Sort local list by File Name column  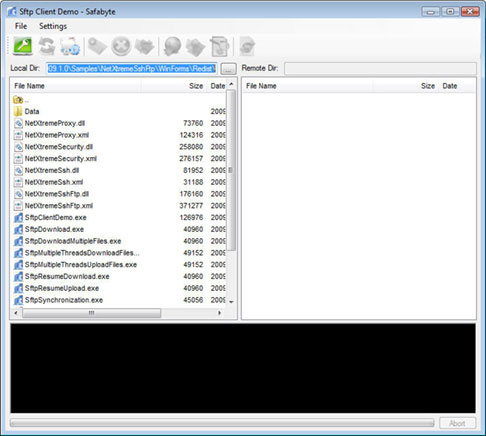pos(77,86)
